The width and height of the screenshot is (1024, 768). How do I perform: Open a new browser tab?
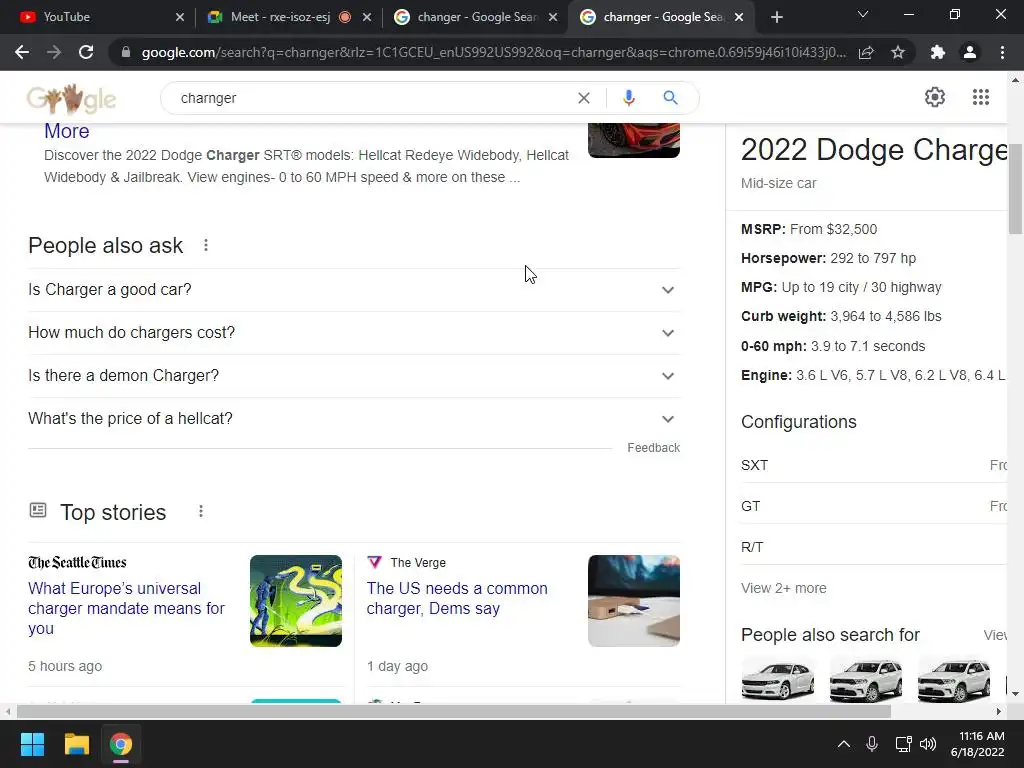point(776,17)
